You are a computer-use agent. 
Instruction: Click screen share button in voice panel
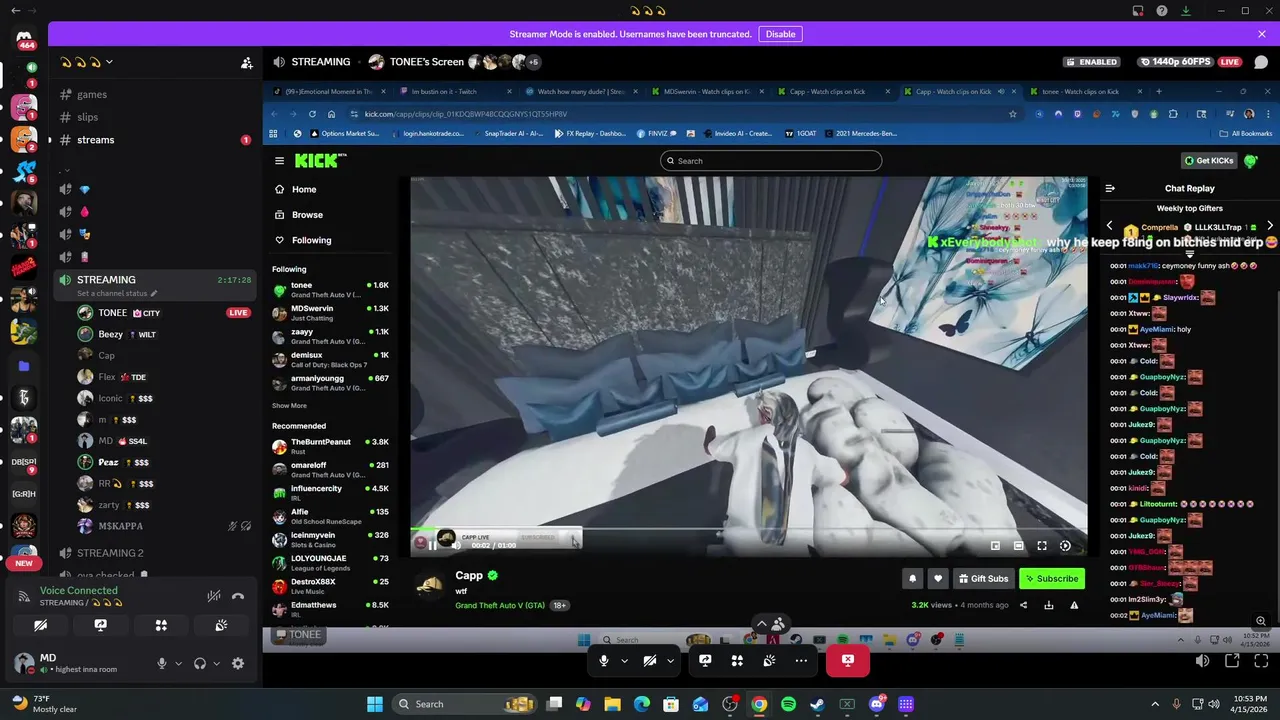[x=100, y=626]
